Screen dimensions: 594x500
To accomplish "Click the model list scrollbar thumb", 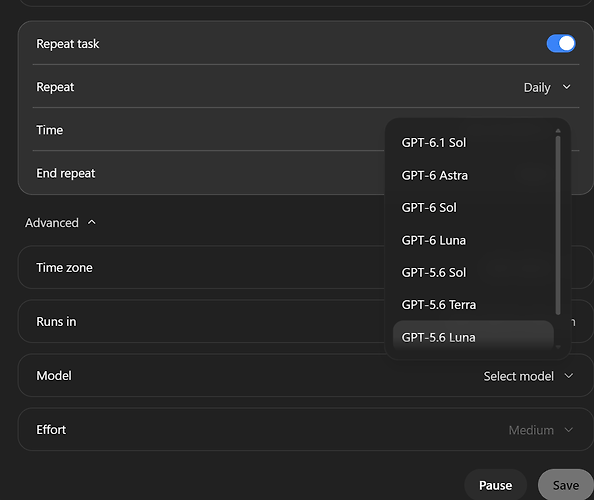I will 558,225.
